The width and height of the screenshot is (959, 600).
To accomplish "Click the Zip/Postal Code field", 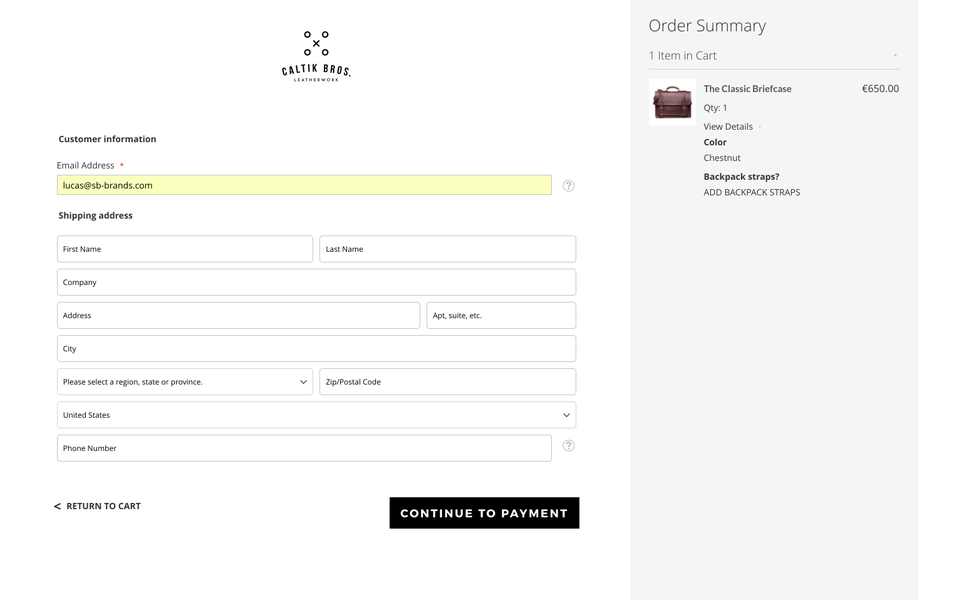I will point(447,382).
